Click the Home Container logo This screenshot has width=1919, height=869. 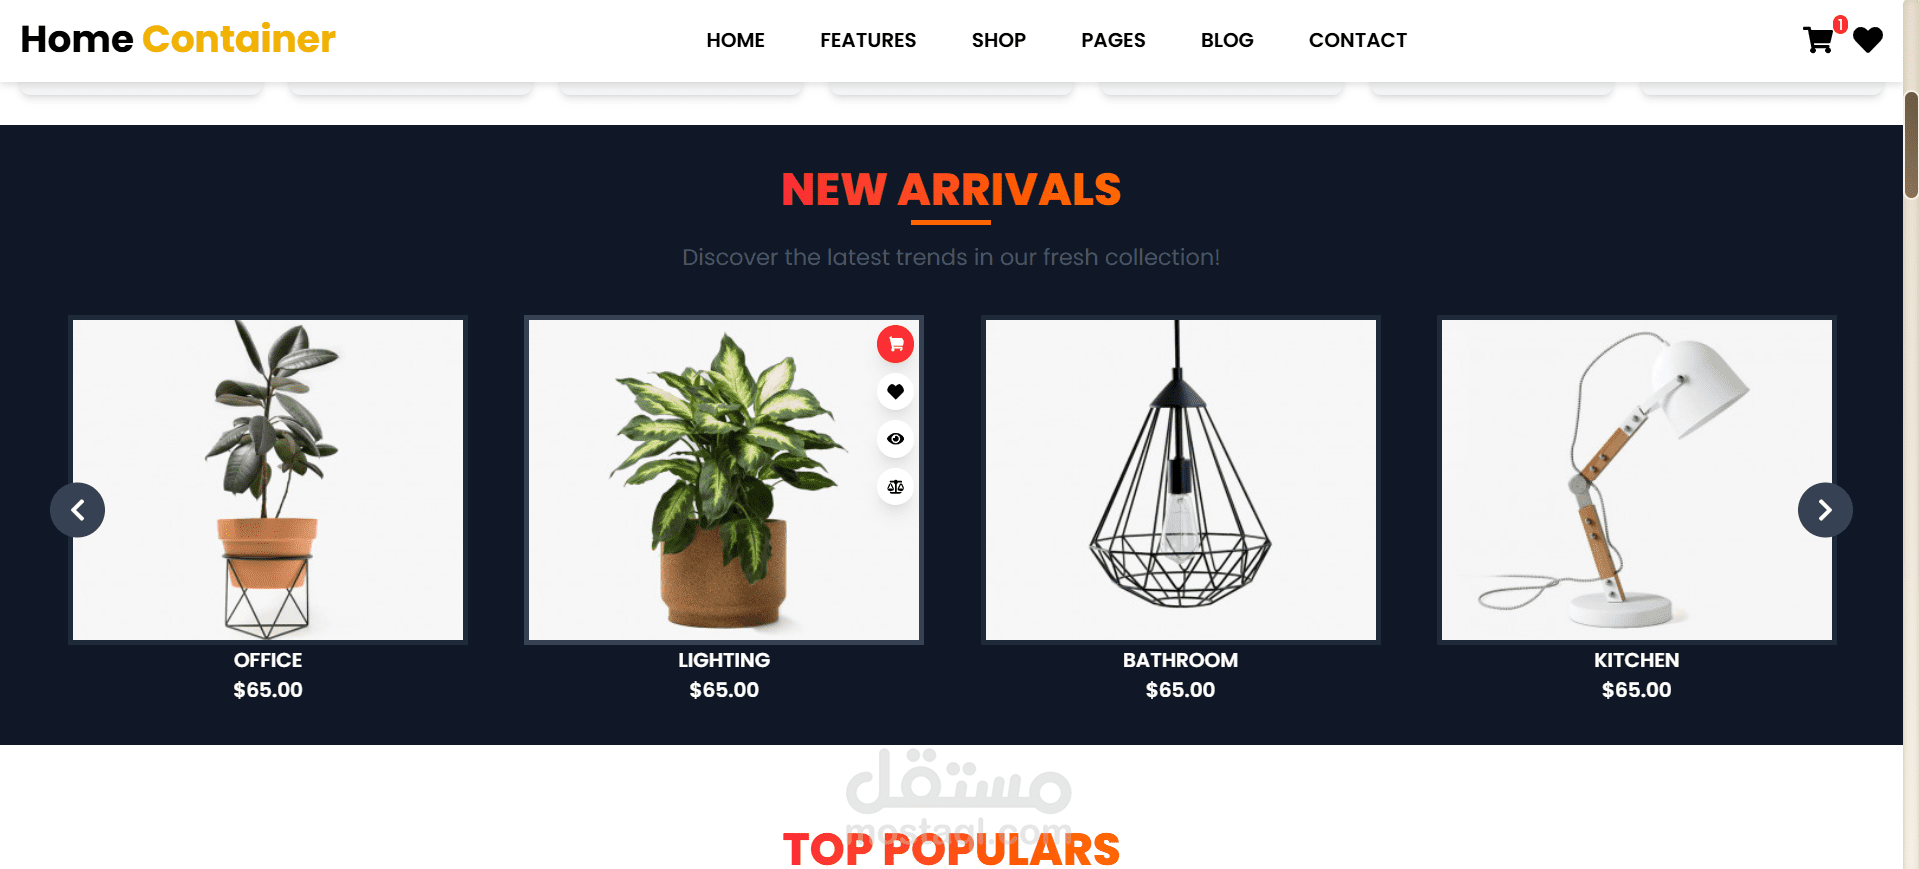coord(178,39)
